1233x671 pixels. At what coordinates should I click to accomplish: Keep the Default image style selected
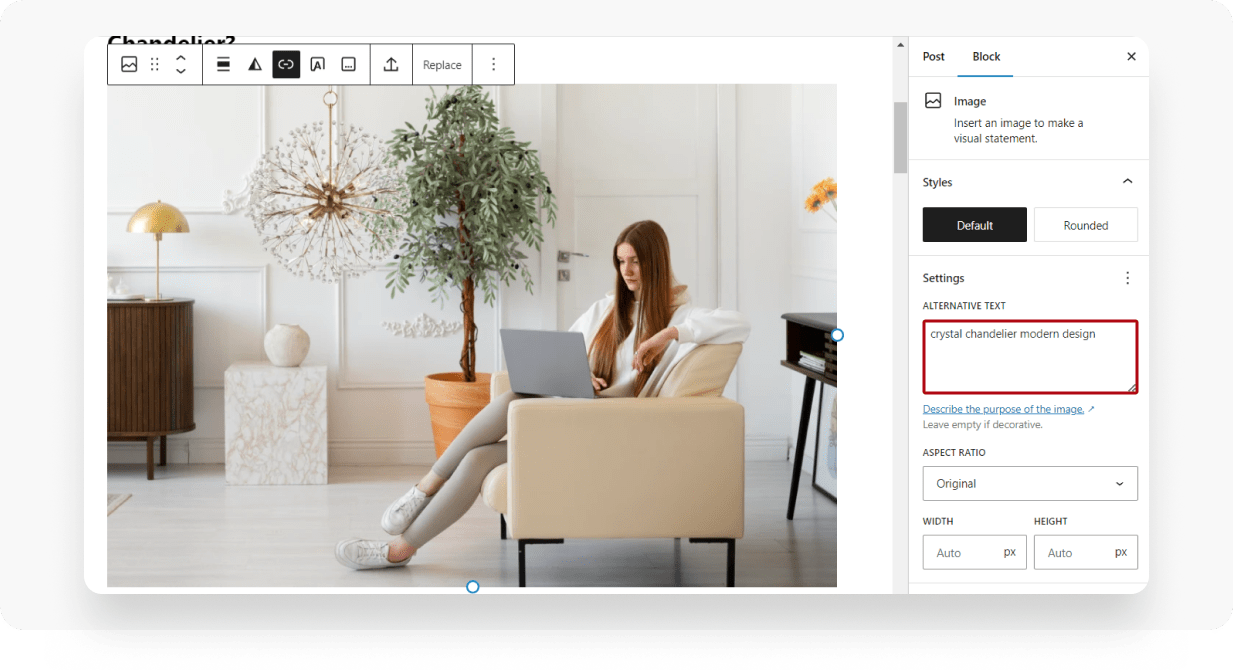click(x=974, y=224)
